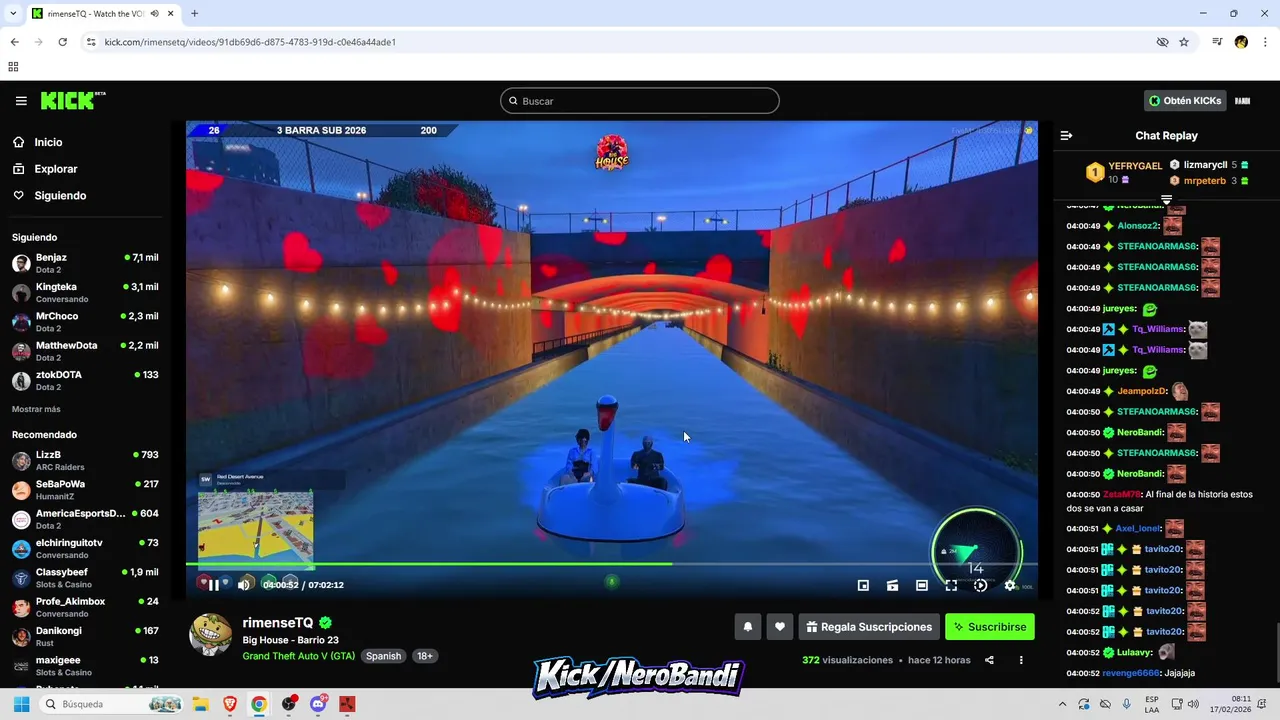1280x720 pixels.
Task: Open Grand Theft Auto V category
Action: pyautogui.click(x=299, y=656)
